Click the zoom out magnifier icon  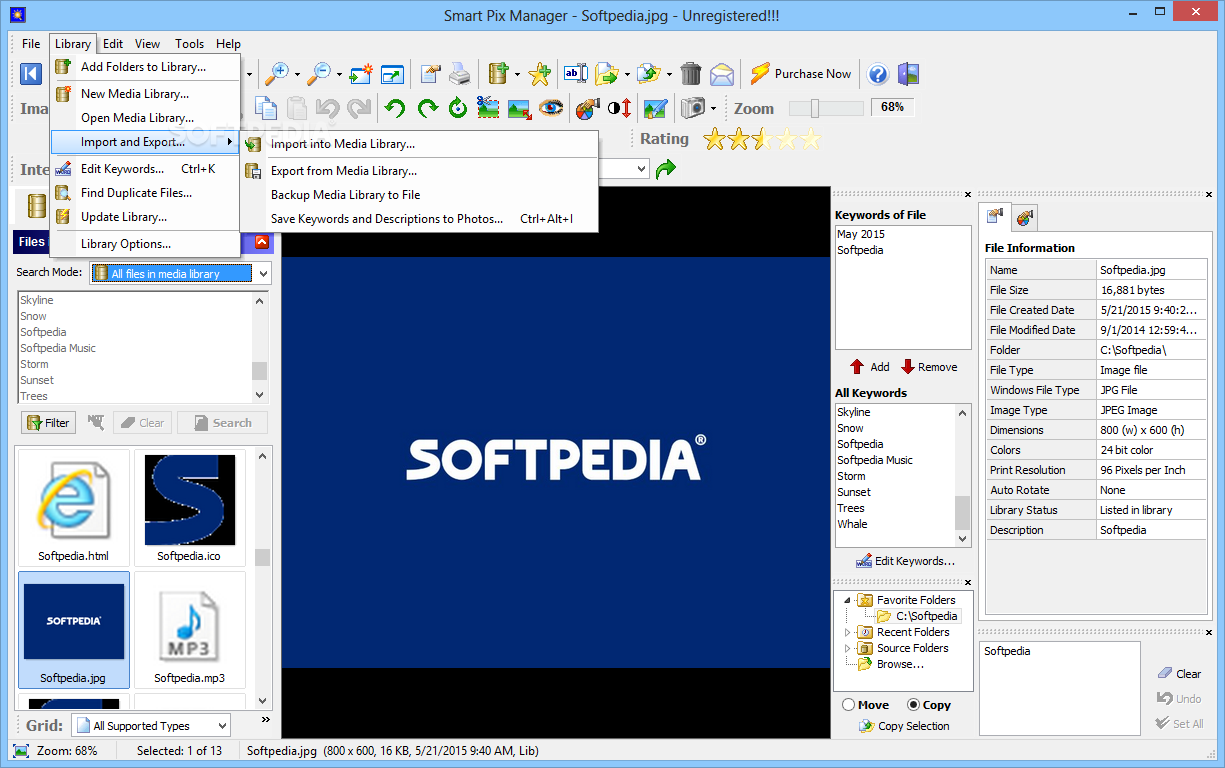319,73
